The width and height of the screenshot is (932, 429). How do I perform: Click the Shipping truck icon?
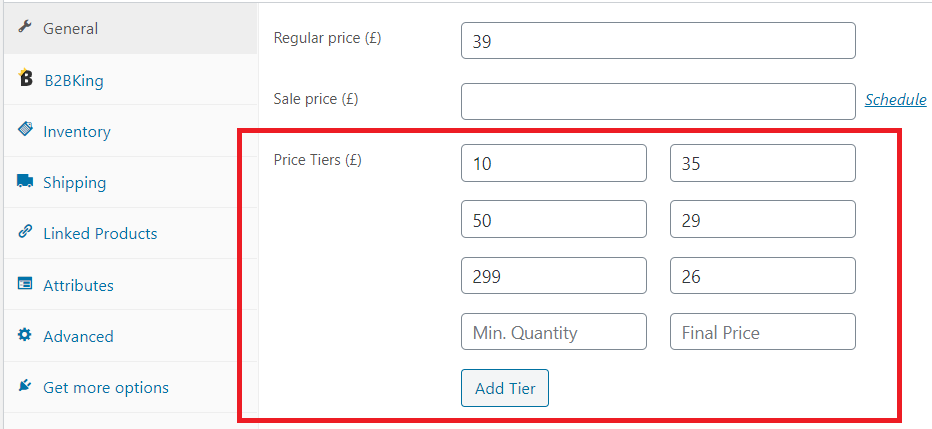click(25, 181)
